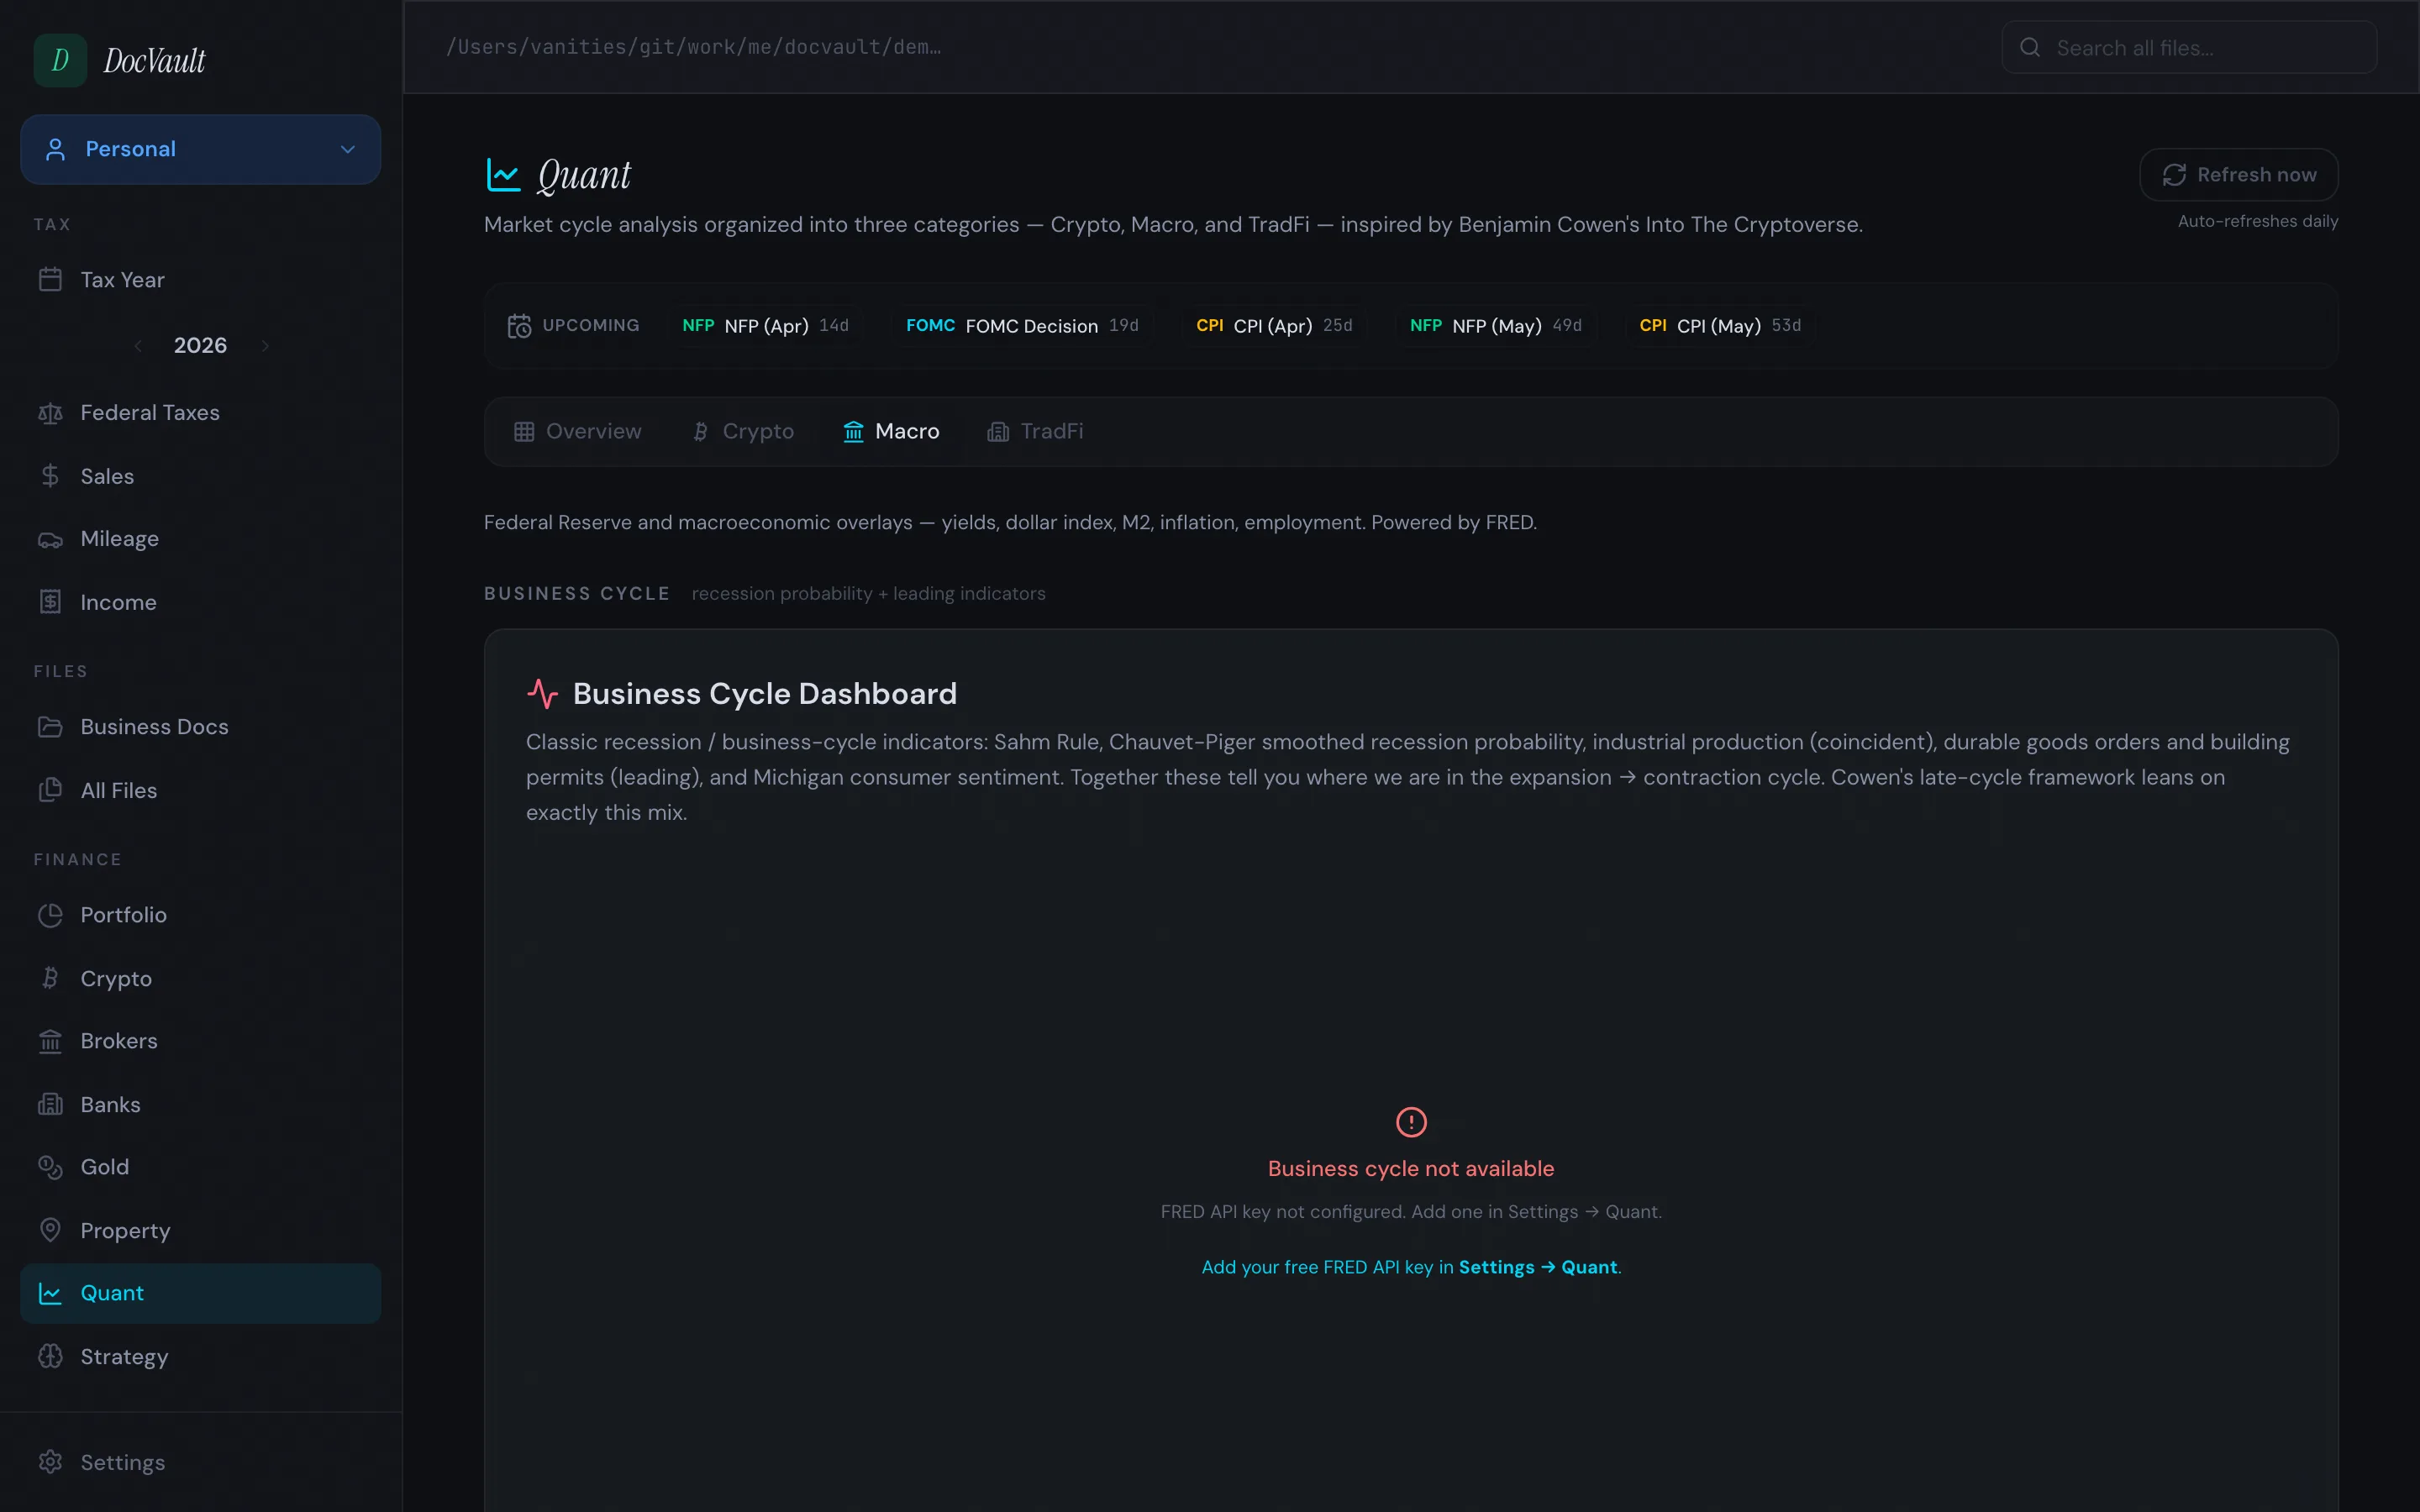The width and height of the screenshot is (2420, 1512).
Task: Click the Banks building icon
Action: pyautogui.click(x=50, y=1104)
